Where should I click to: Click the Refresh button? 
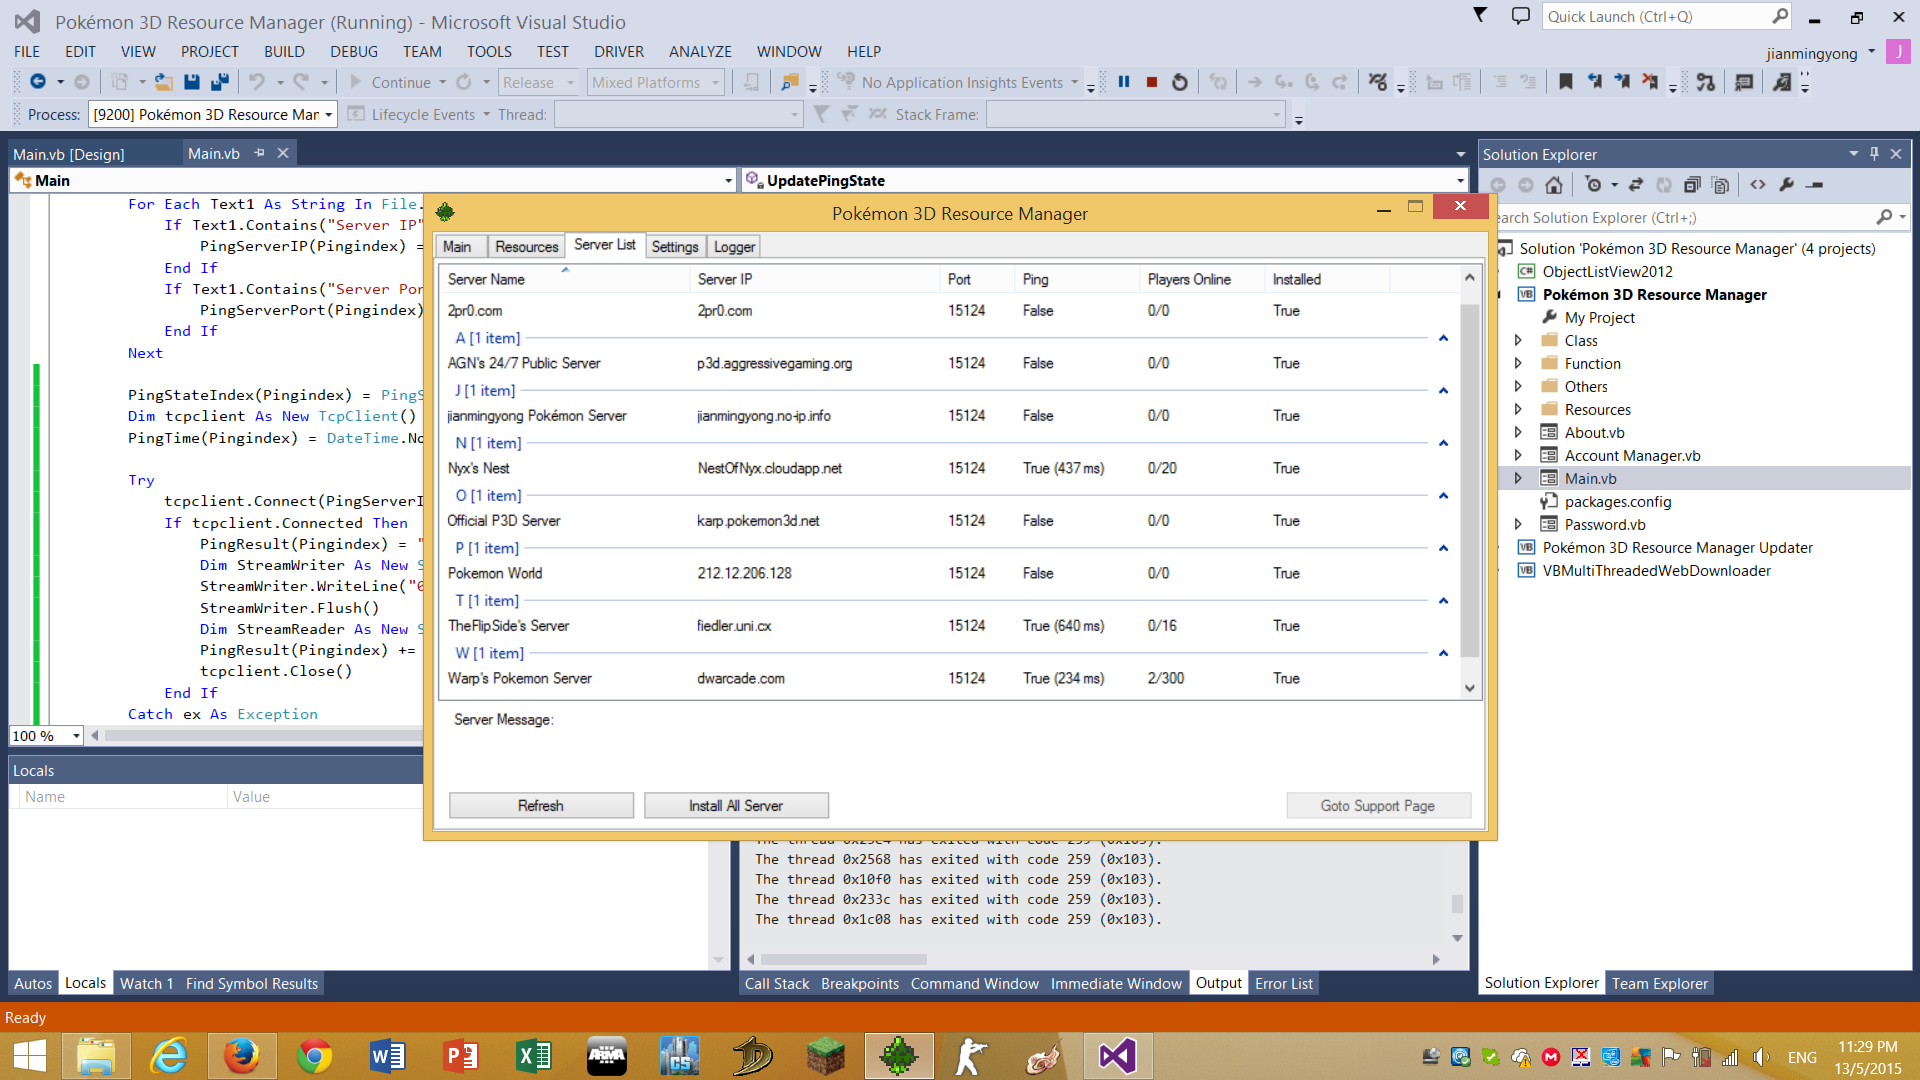point(541,806)
